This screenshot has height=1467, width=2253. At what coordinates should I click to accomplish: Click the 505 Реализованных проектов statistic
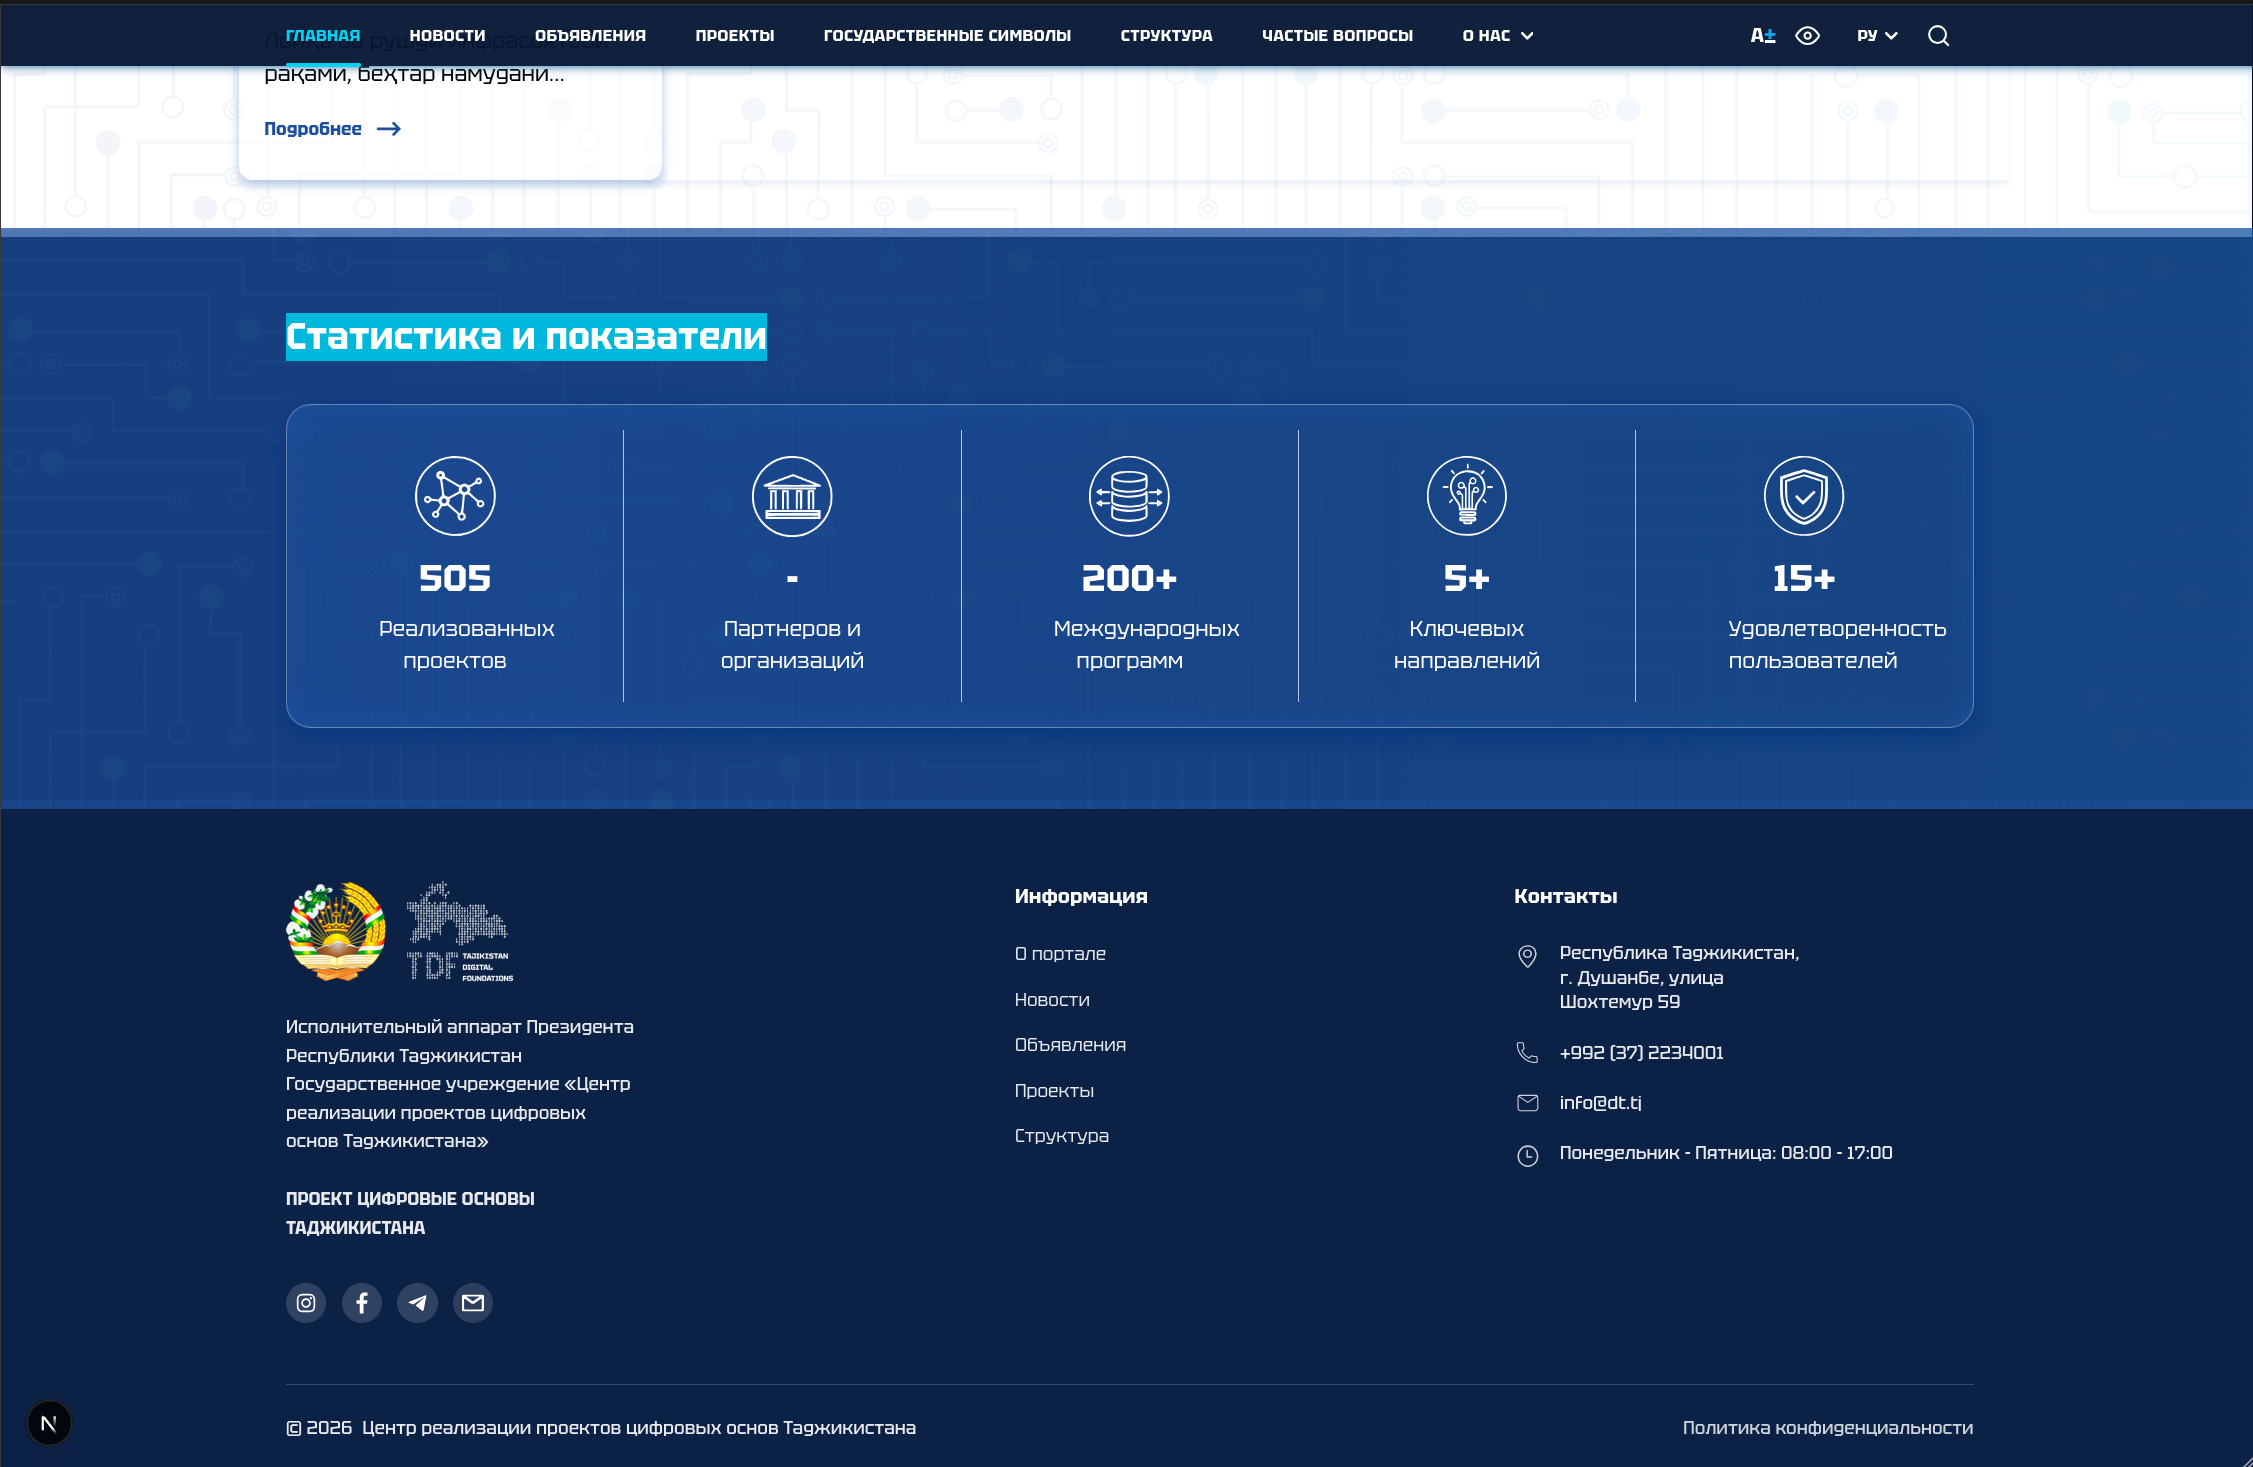coord(455,566)
